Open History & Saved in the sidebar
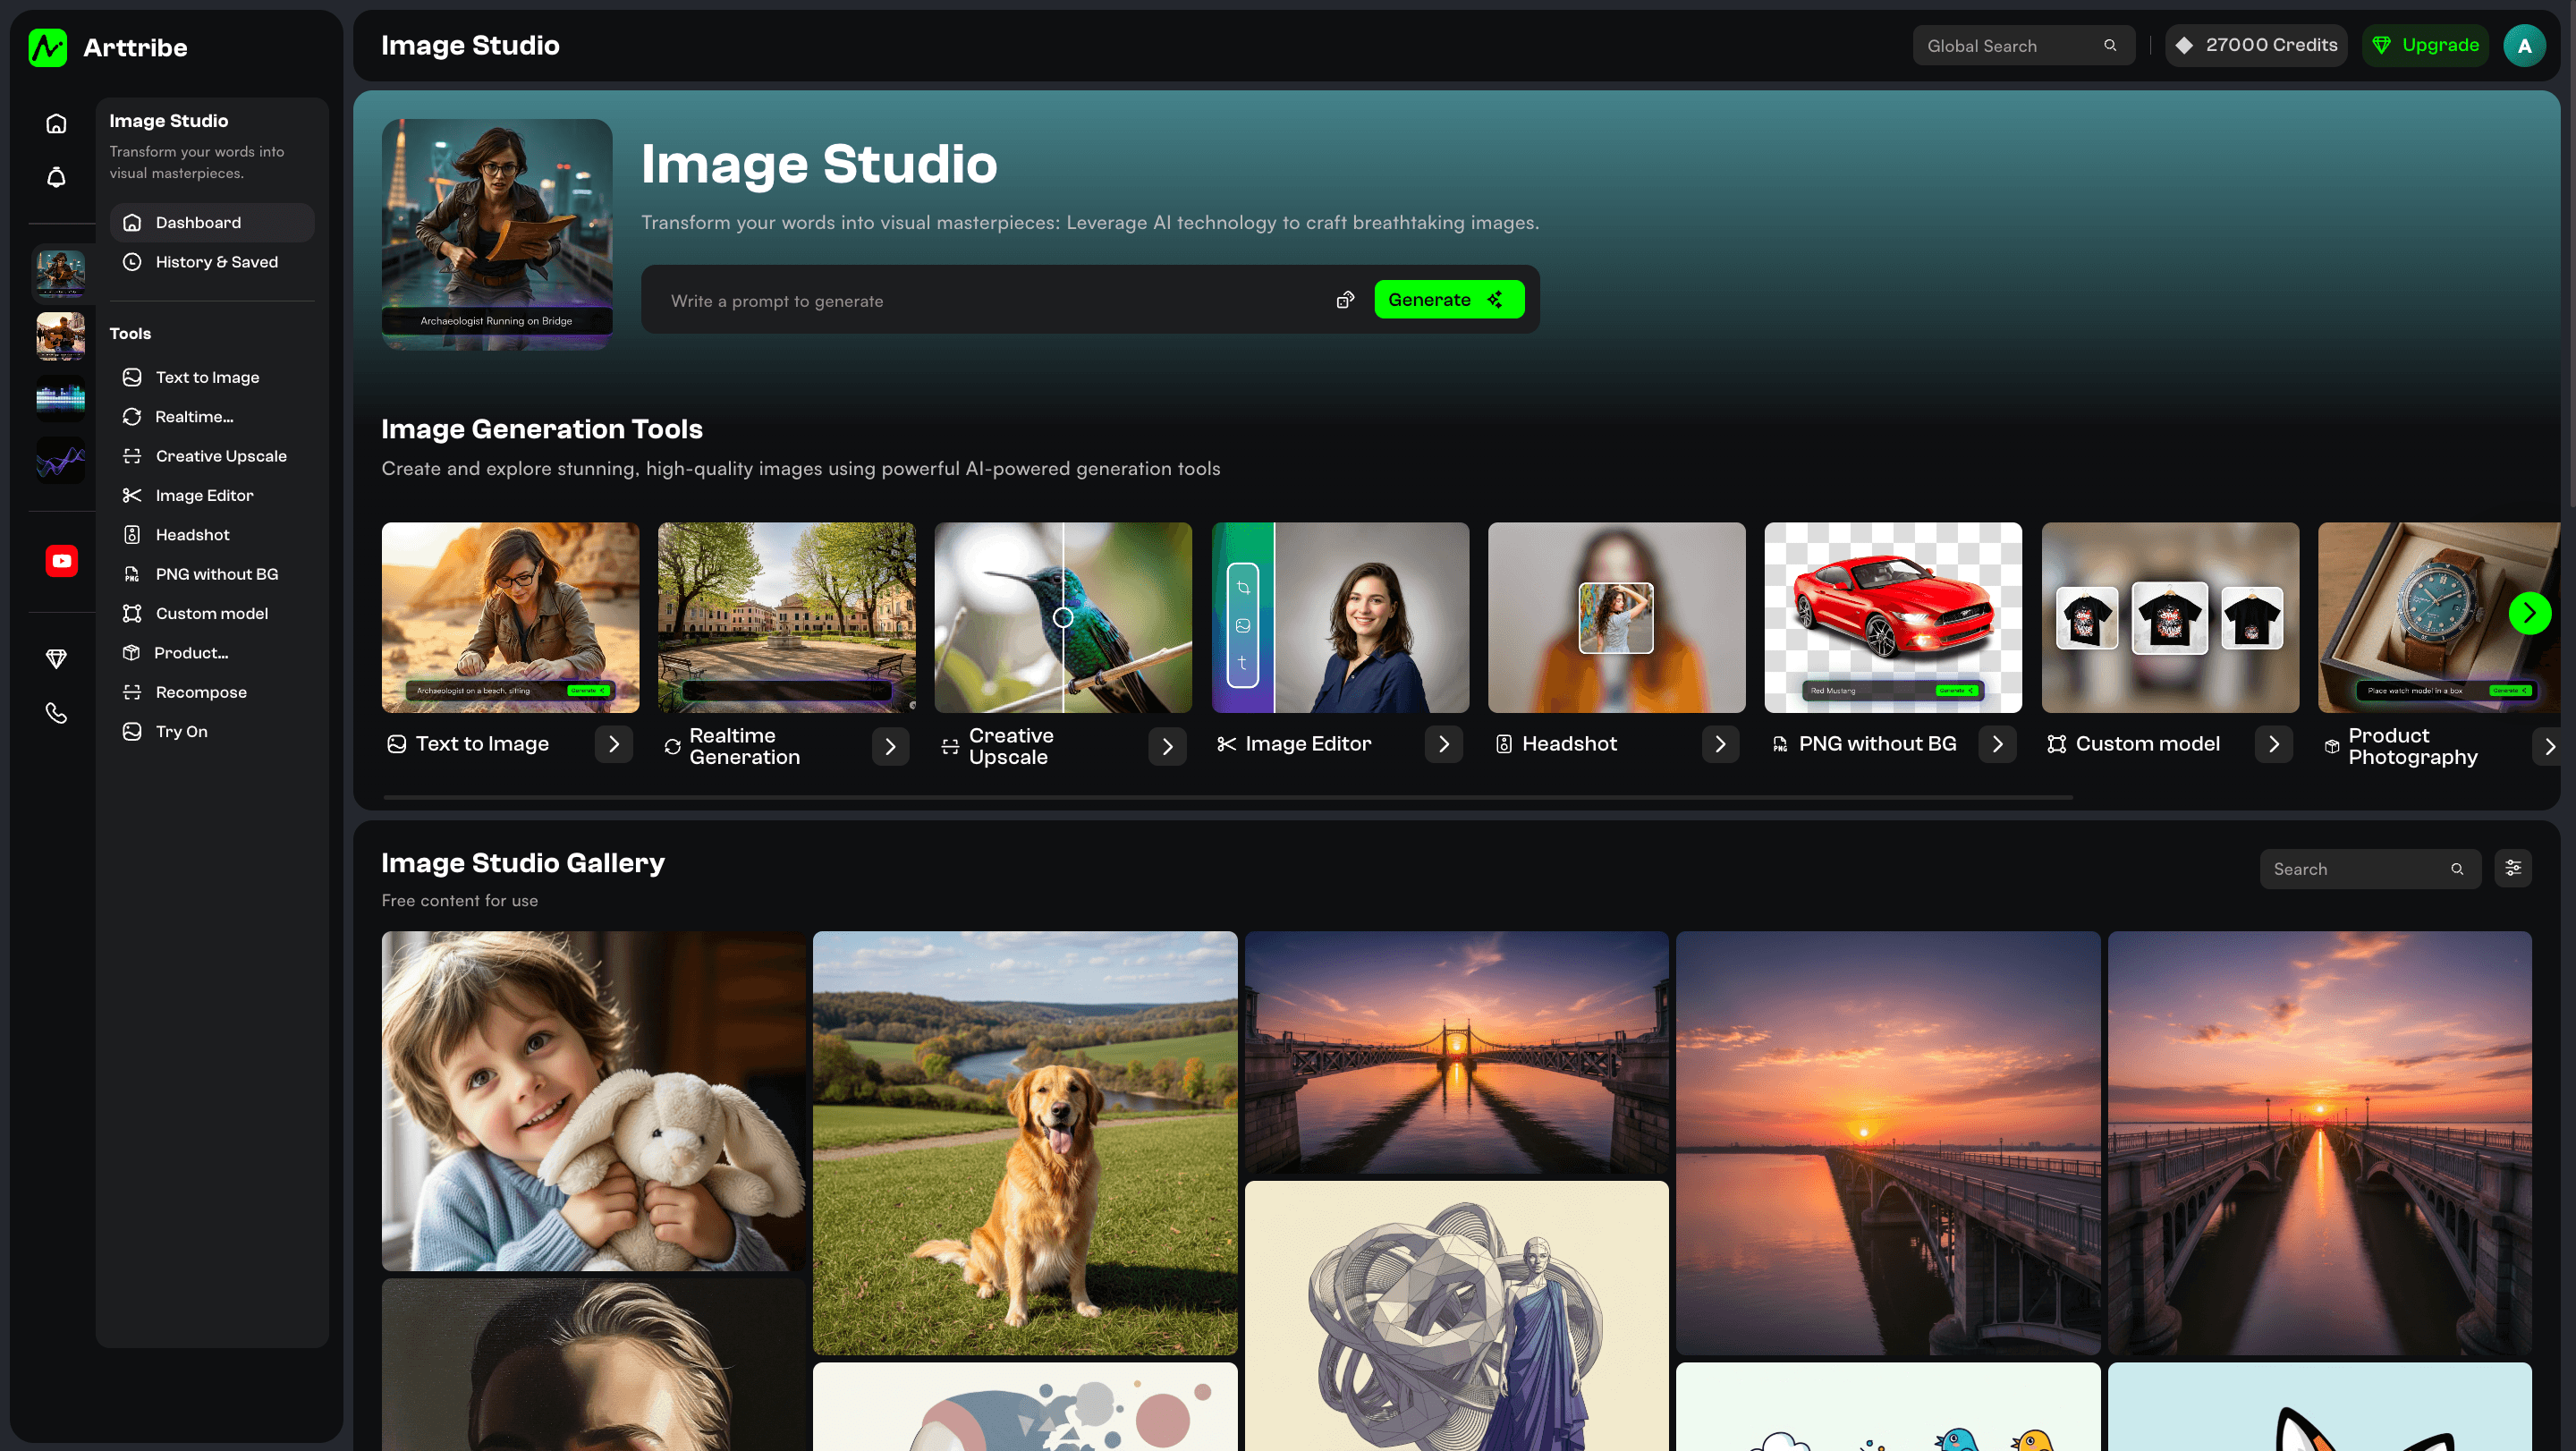Viewport: 2576px width, 1451px height. coord(212,262)
